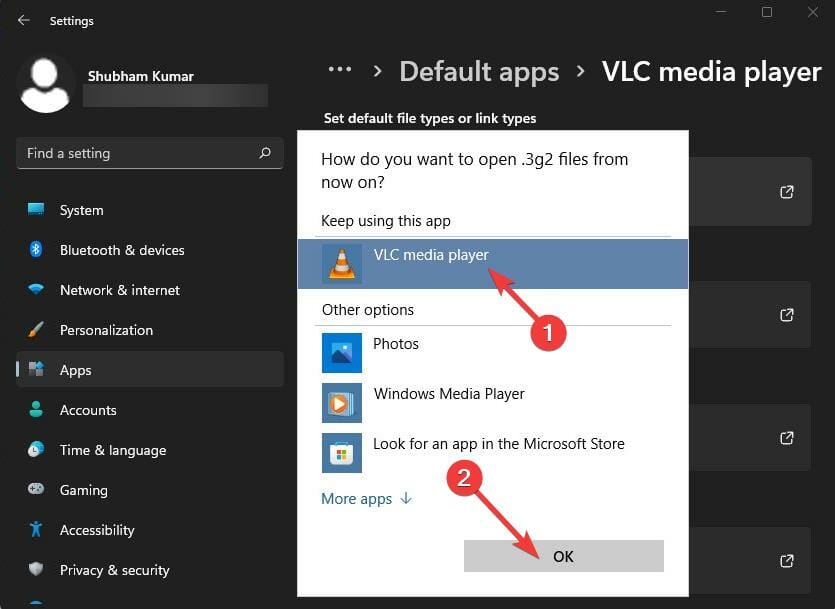Click the Gaming controller icon
This screenshot has width=835, height=609.
[x=36, y=488]
